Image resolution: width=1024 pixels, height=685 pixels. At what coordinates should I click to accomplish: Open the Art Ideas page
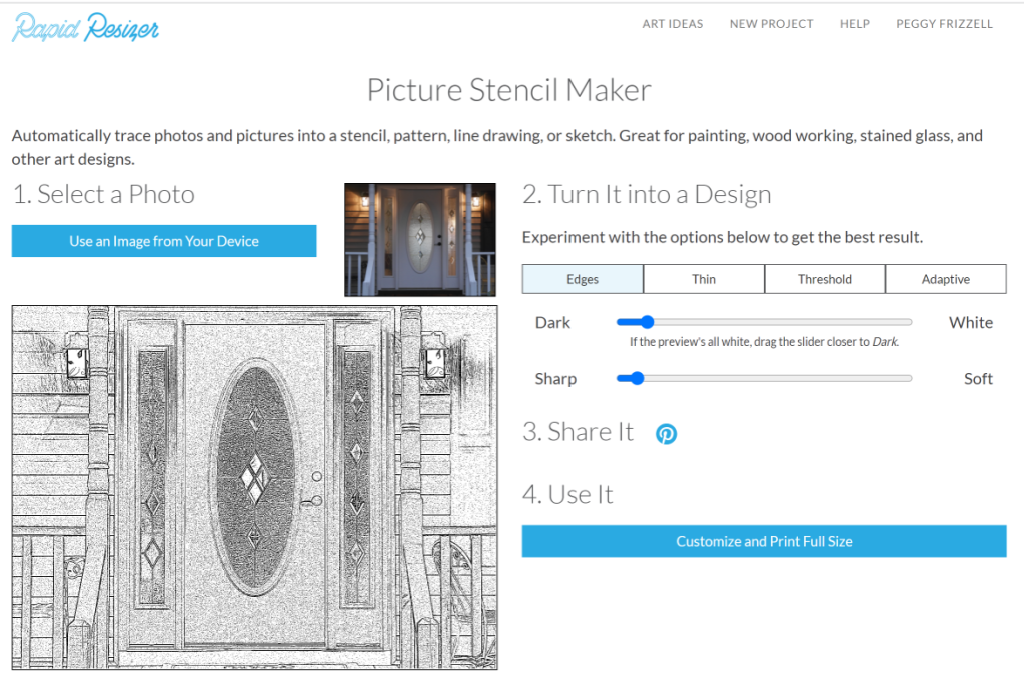673,24
